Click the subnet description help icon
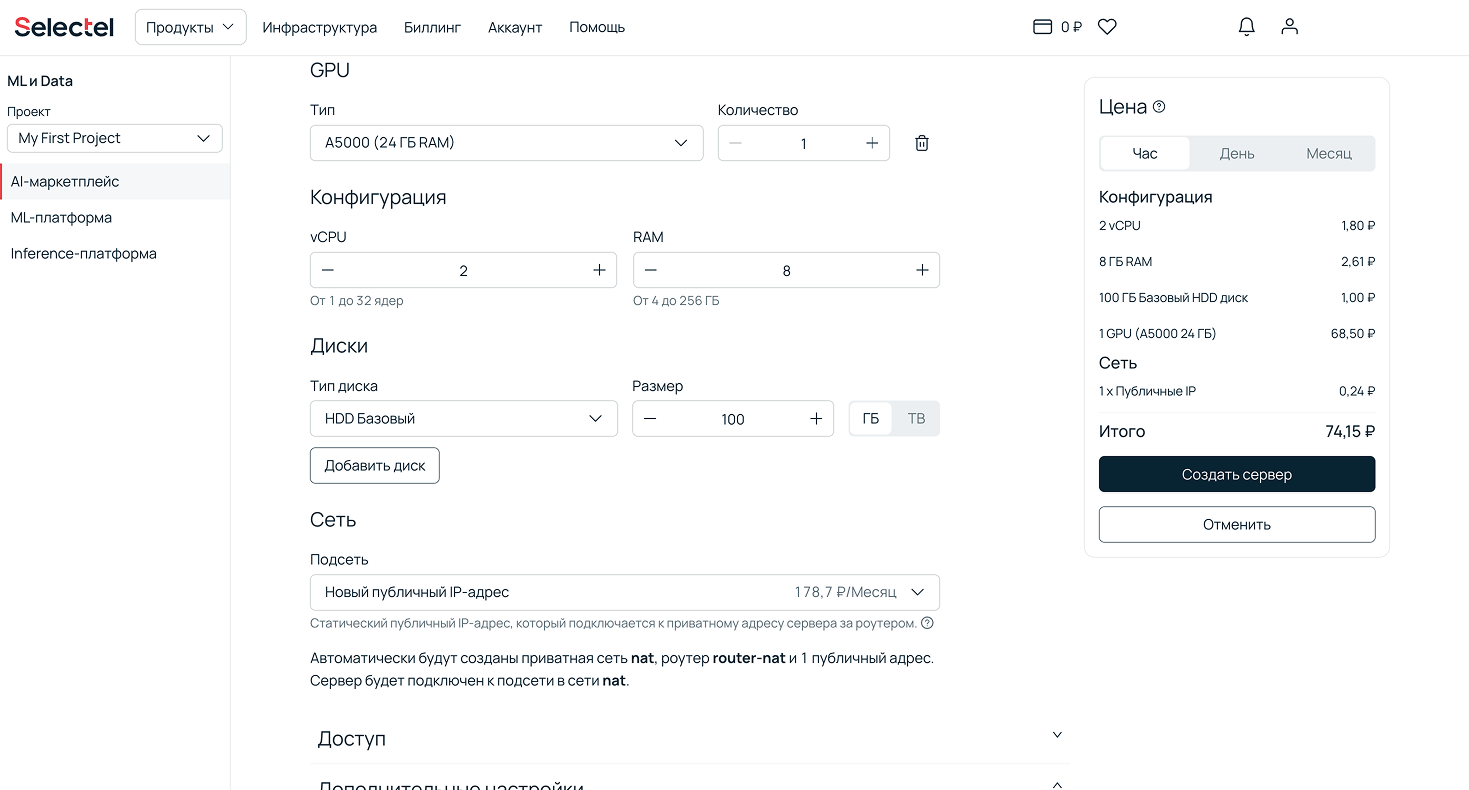1469x790 pixels. [x=927, y=623]
